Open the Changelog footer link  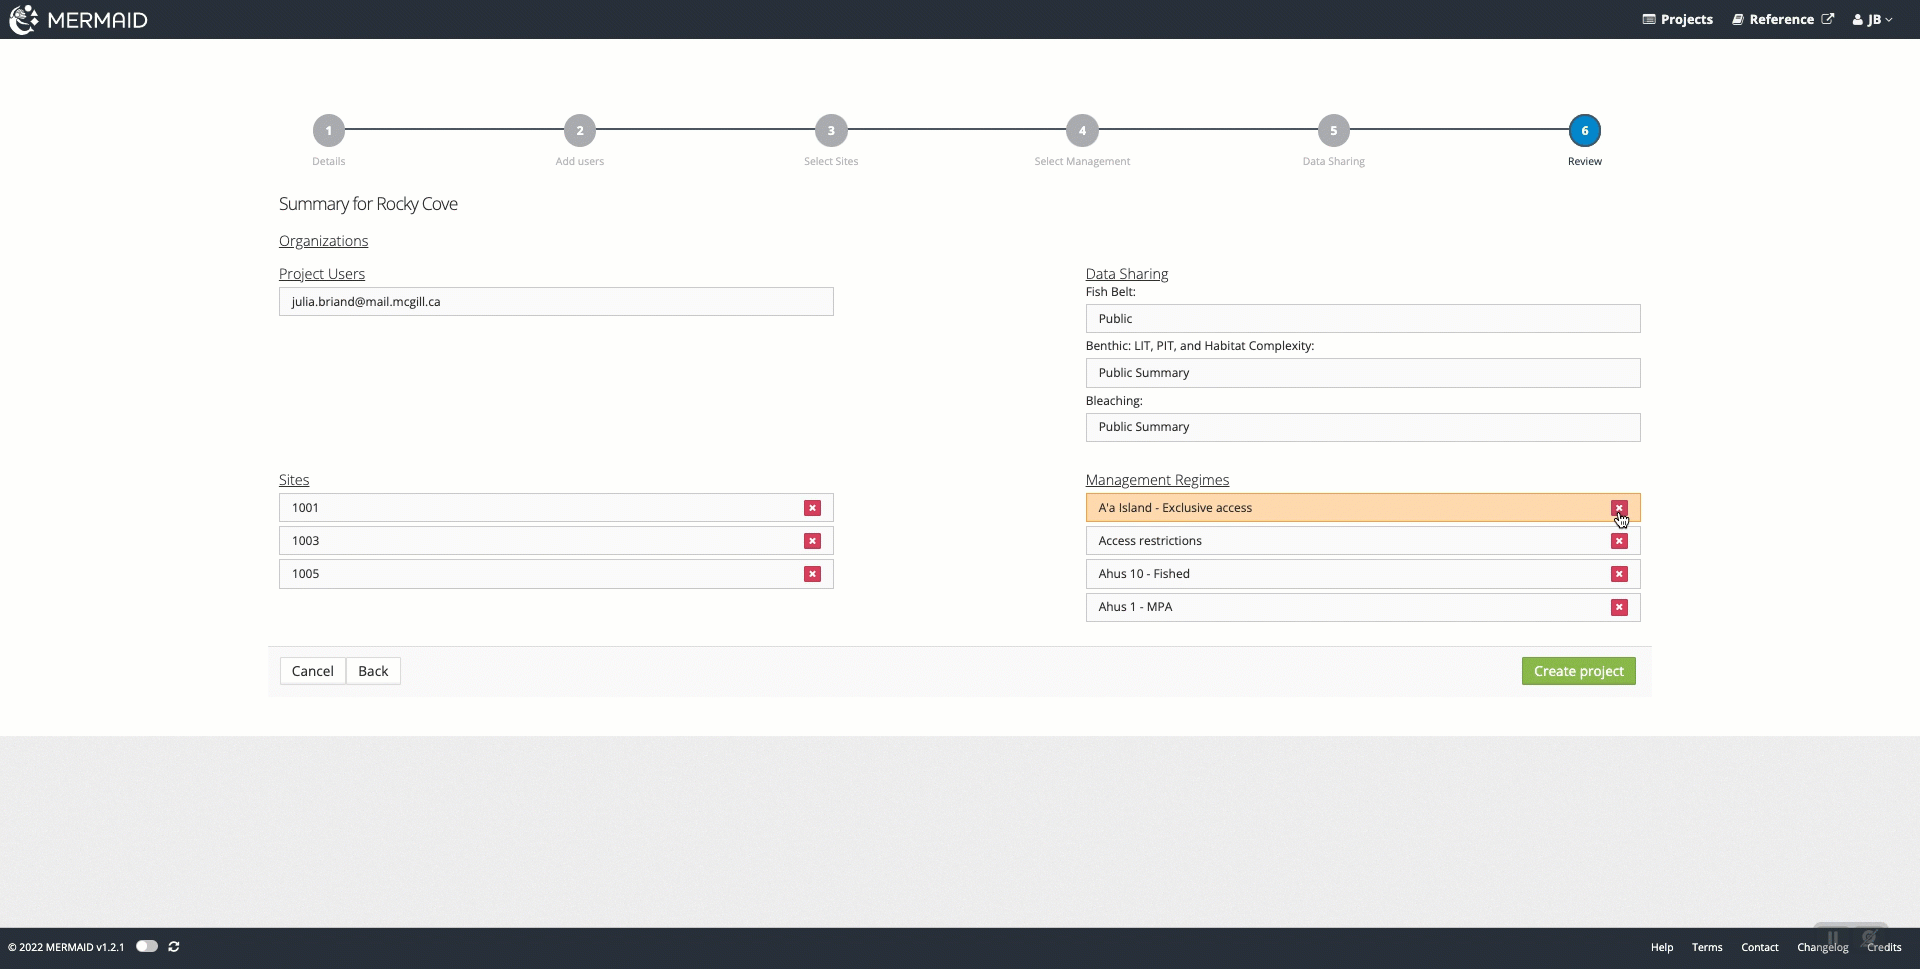[1822, 947]
